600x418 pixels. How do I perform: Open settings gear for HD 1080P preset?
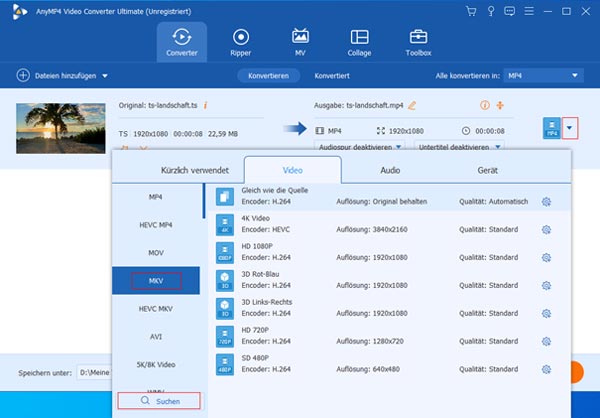click(546, 258)
